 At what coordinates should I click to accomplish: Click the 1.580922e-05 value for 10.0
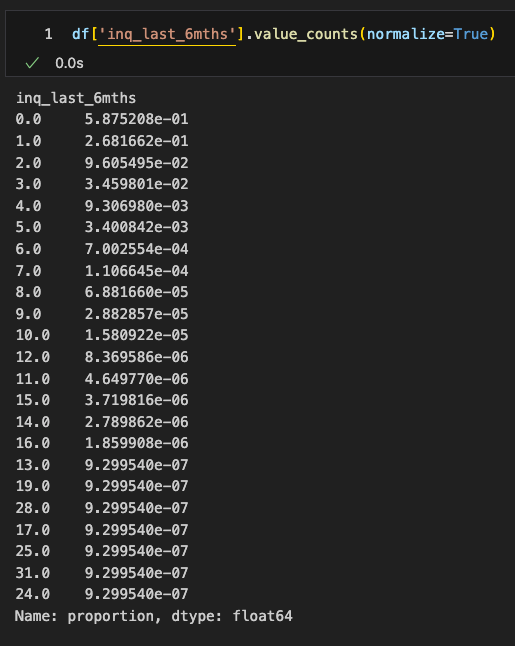(x=136, y=335)
